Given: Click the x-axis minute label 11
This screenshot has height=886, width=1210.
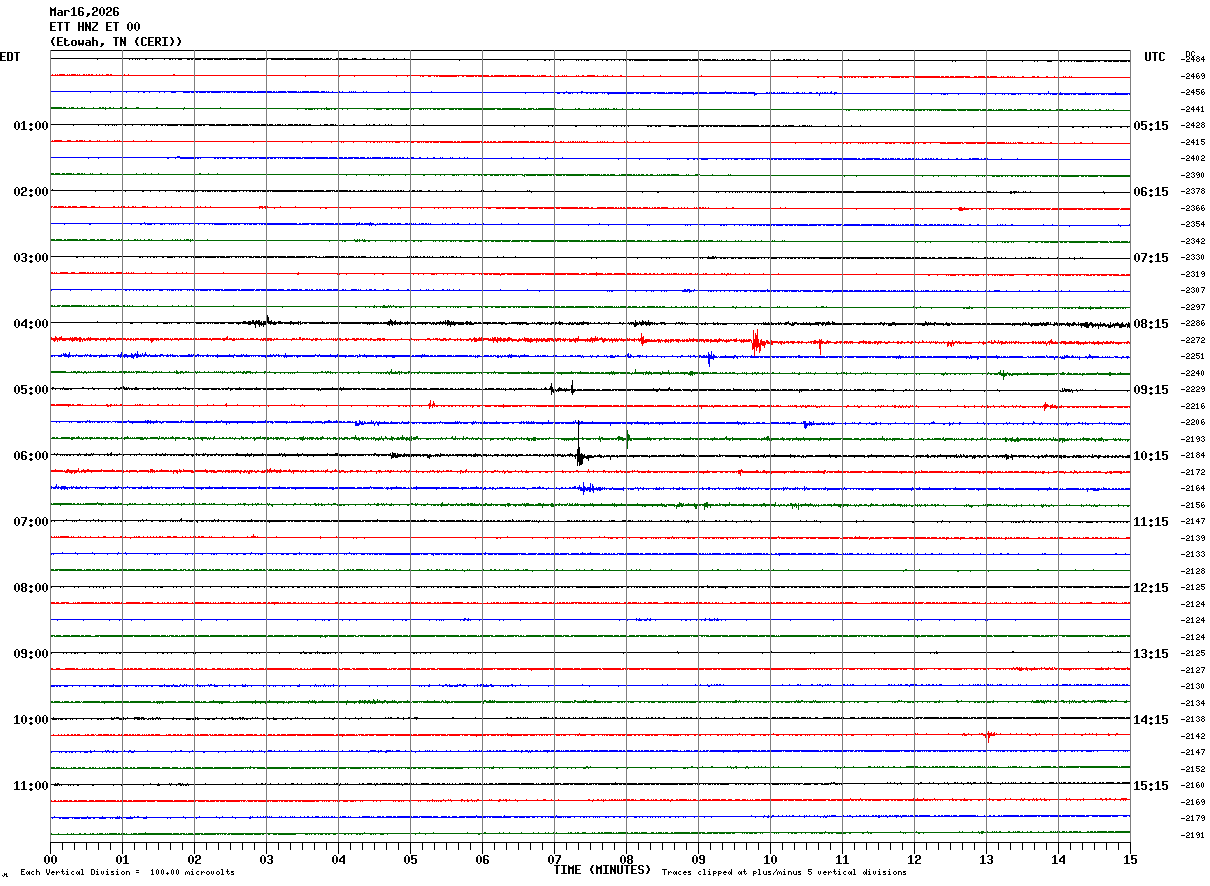Looking at the screenshot, I should point(842,859).
